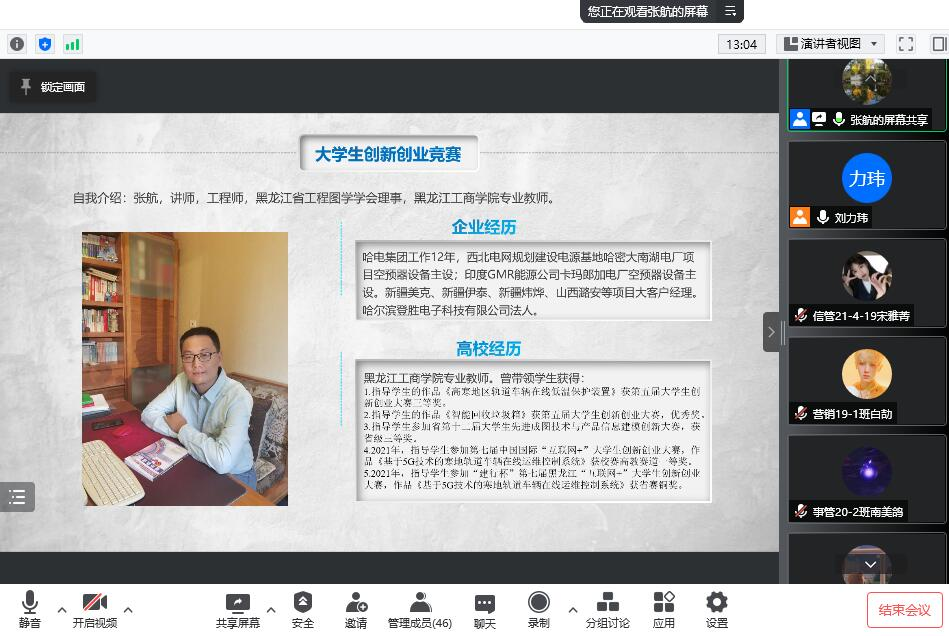Turn on camera with 开启视频
This screenshot has height=636, width=949.
click(95, 609)
